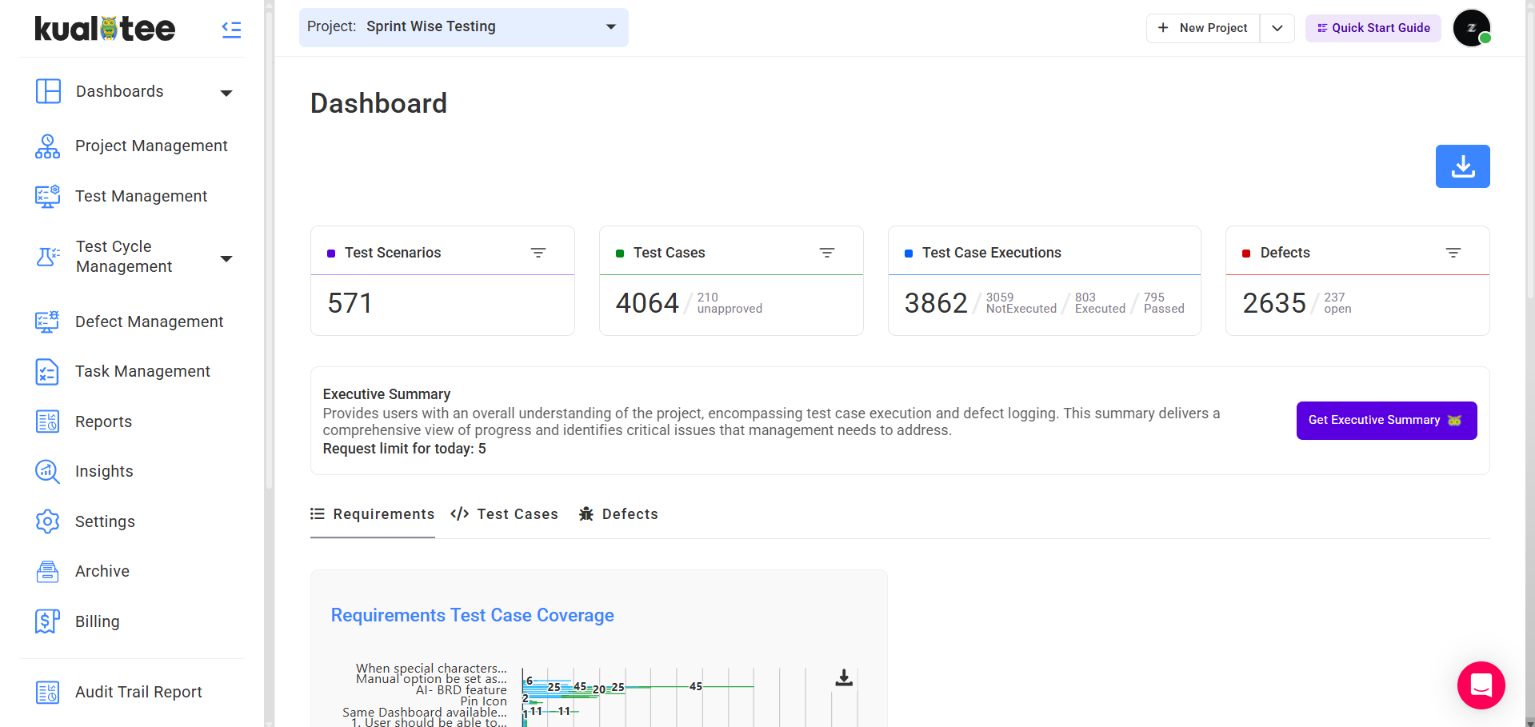The height and width of the screenshot is (727, 1535).
Task: Go to Insights in the sidebar
Action: (103, 471)
